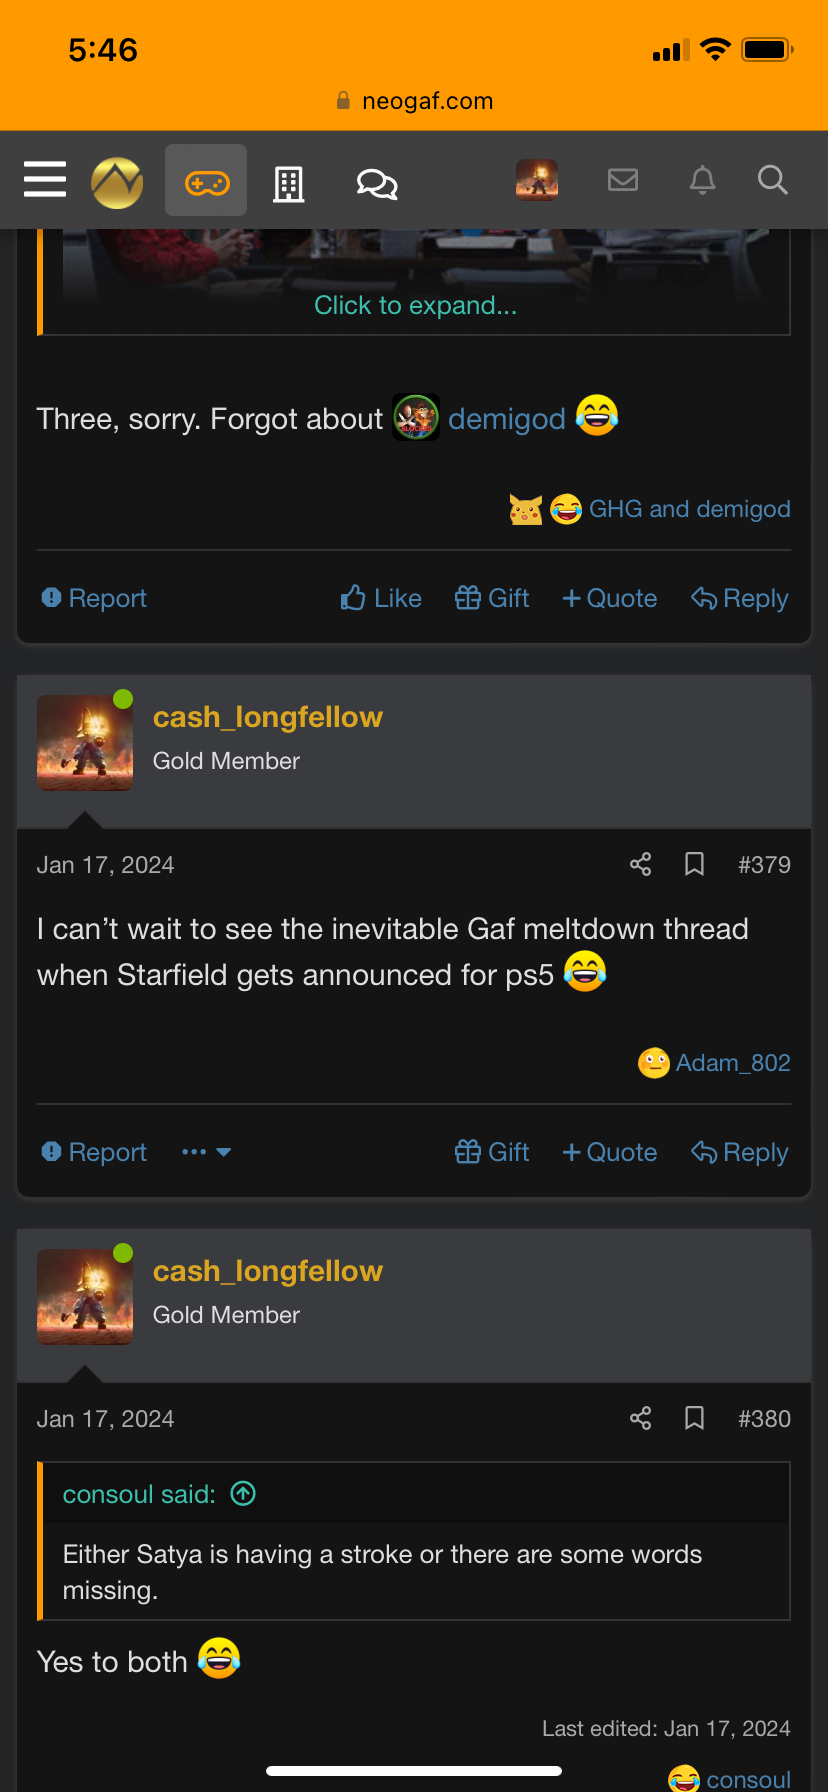Expand the GHG and demigod reactions list
Viewport: 828px width, 1792px height.
click(689, 509)
